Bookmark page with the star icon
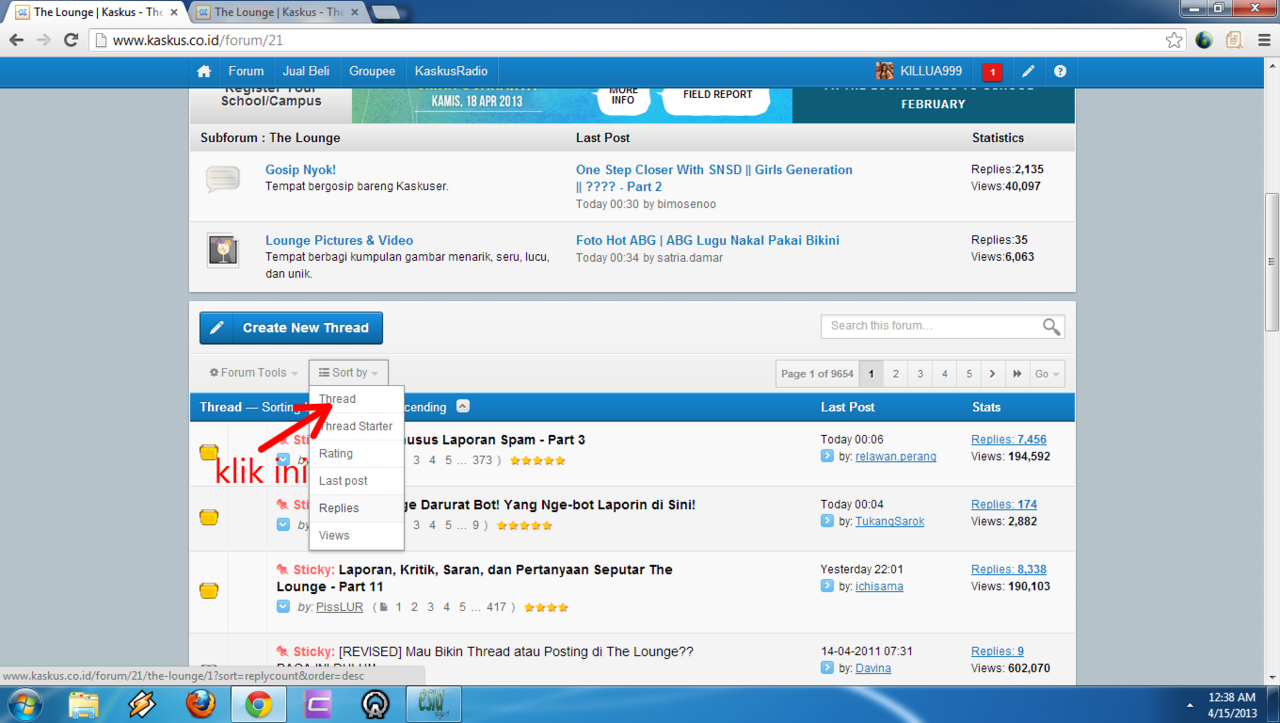Image resolution: width=1280 pixels, height=723 pixels. coord(1174,40)
